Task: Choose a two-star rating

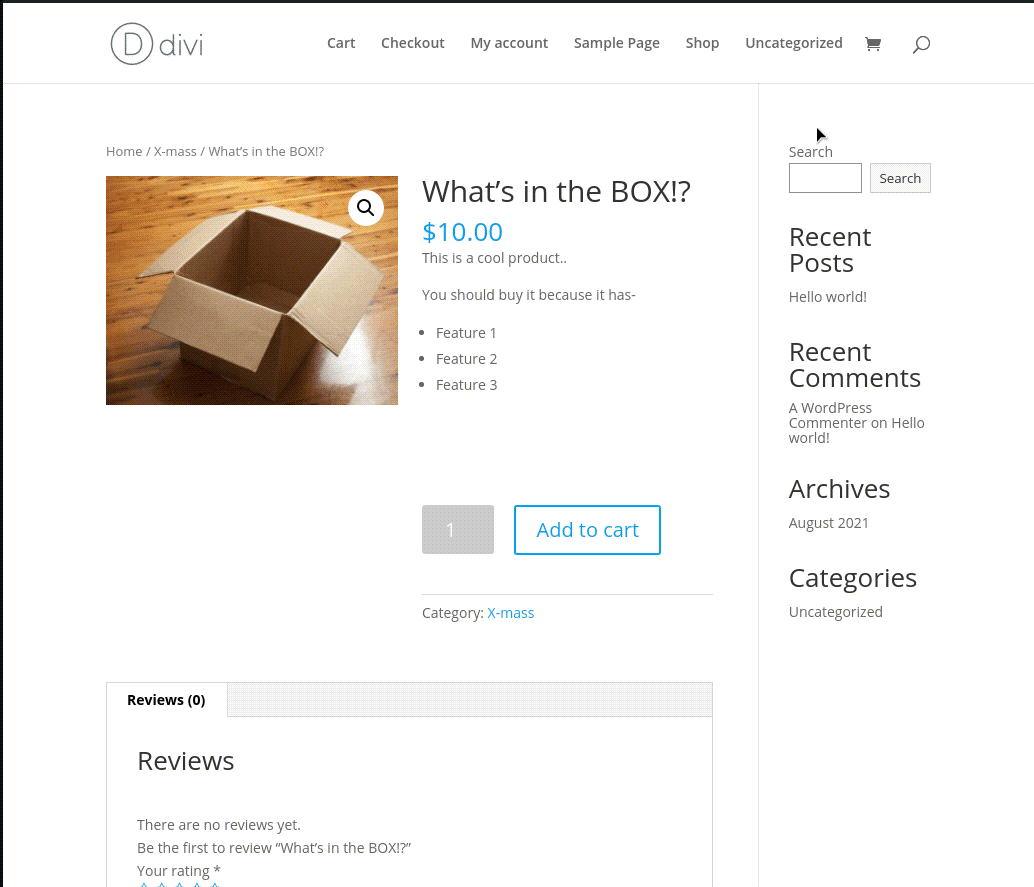Action: (161, 883)
